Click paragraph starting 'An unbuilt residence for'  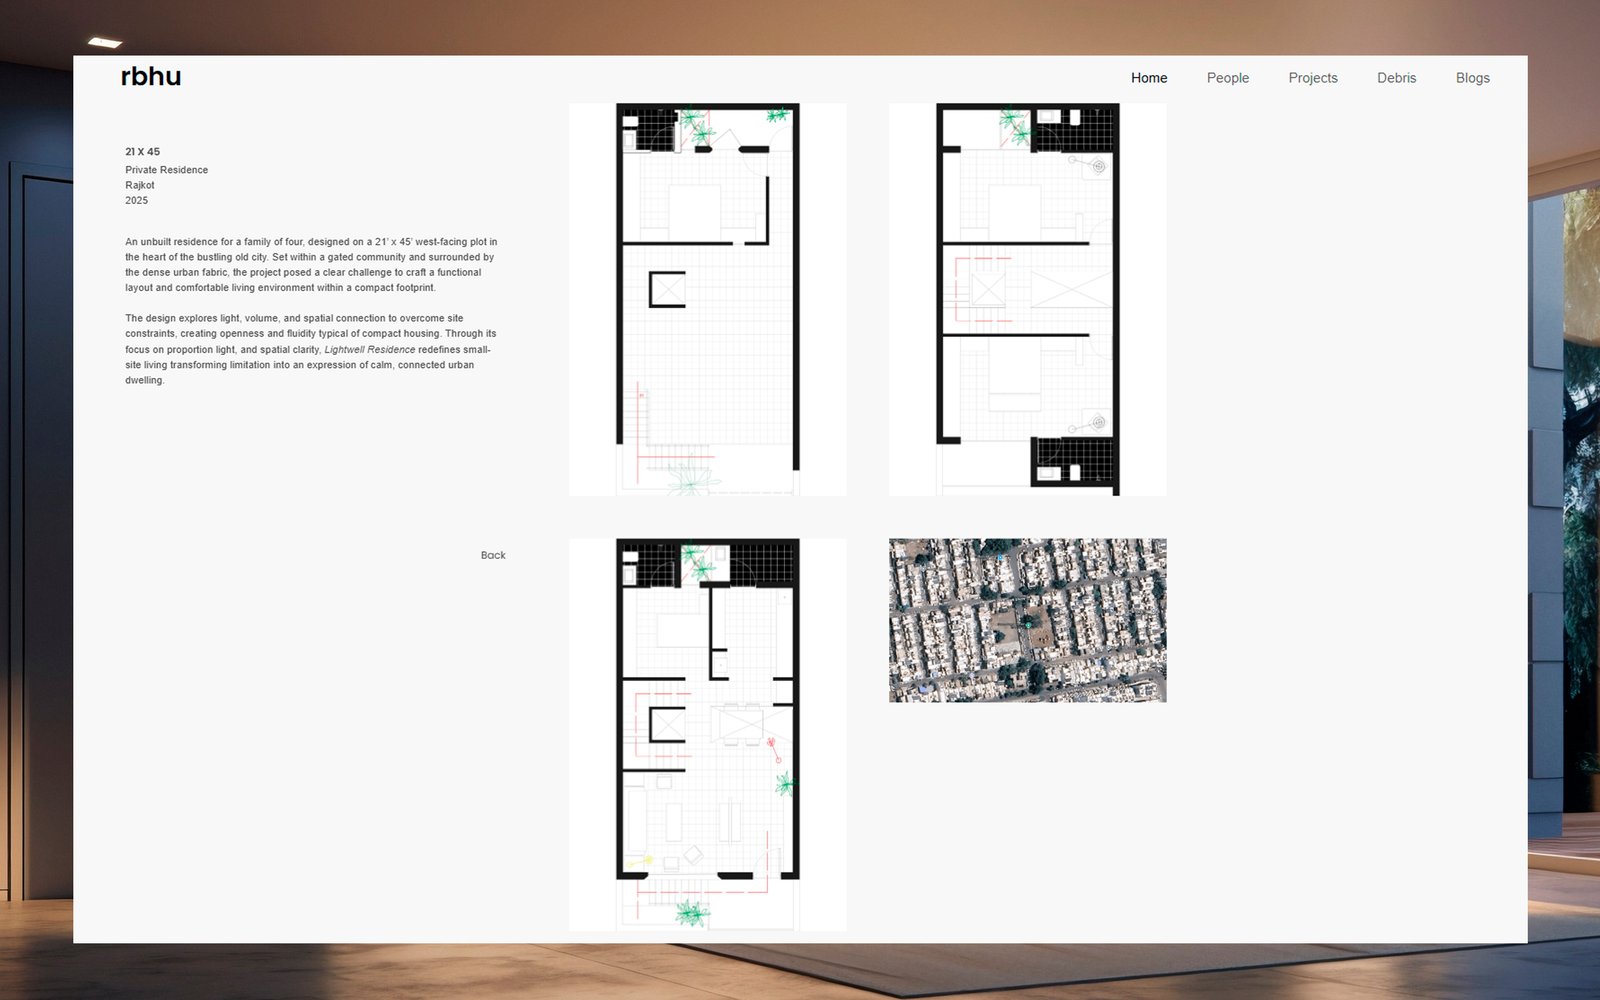pos(311,265)
